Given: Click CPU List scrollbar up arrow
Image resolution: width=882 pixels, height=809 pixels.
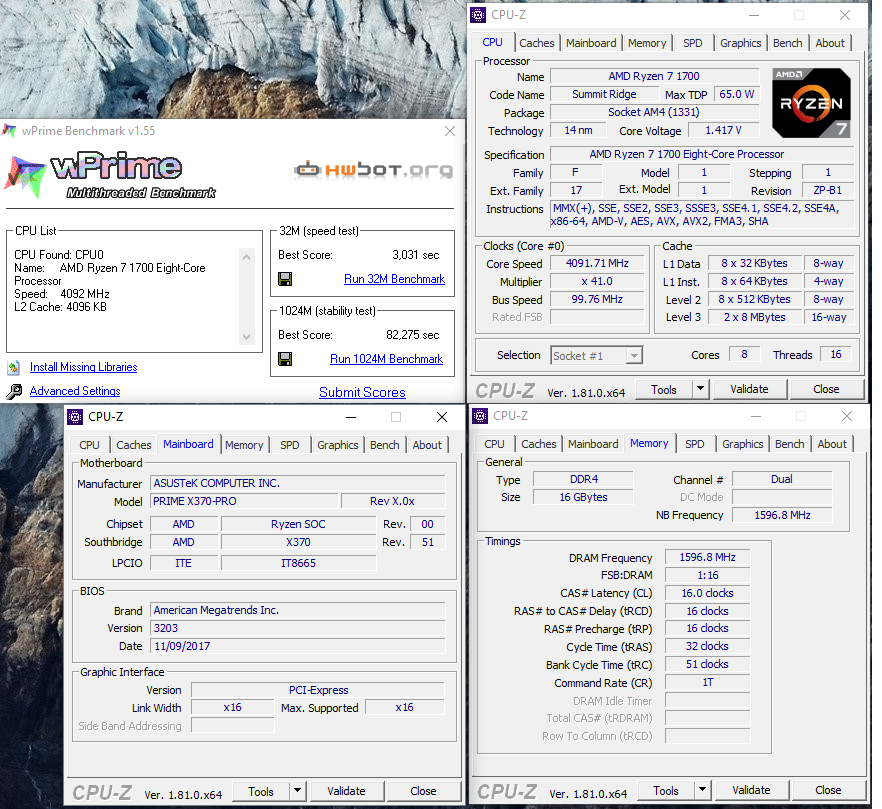Looking at the screenshot, I should coord(246,257).
